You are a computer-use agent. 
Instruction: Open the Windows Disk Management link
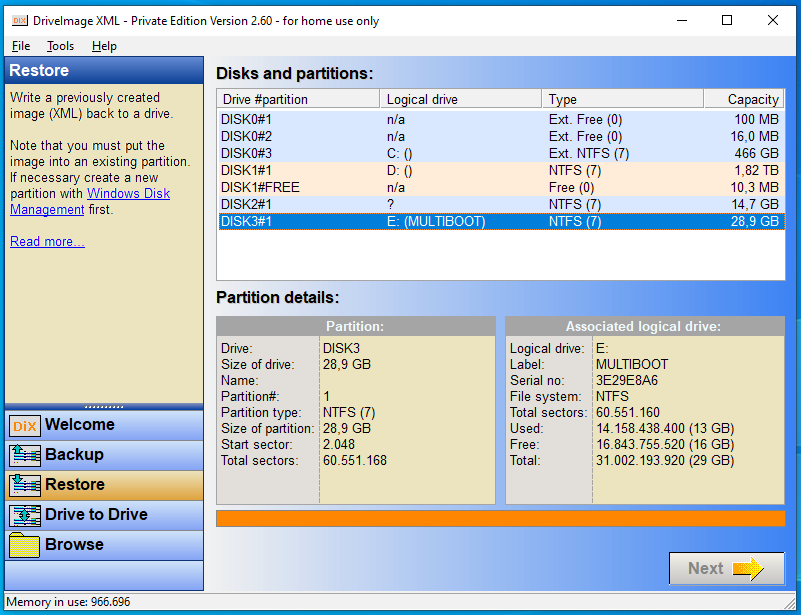(90, 201)
